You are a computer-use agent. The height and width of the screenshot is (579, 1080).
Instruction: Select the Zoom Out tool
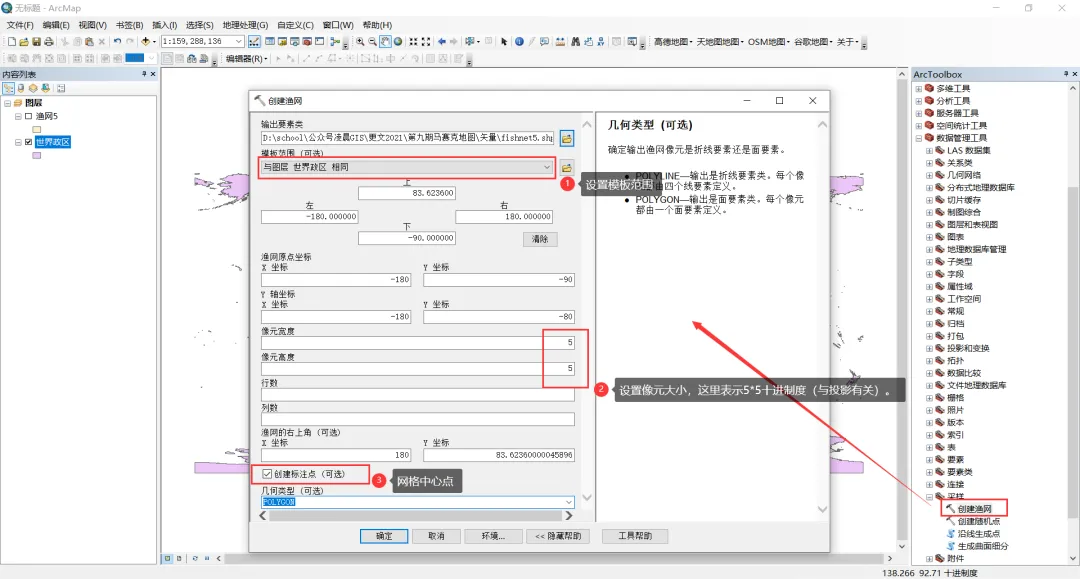pyautogui.click(x=373, y=42)
